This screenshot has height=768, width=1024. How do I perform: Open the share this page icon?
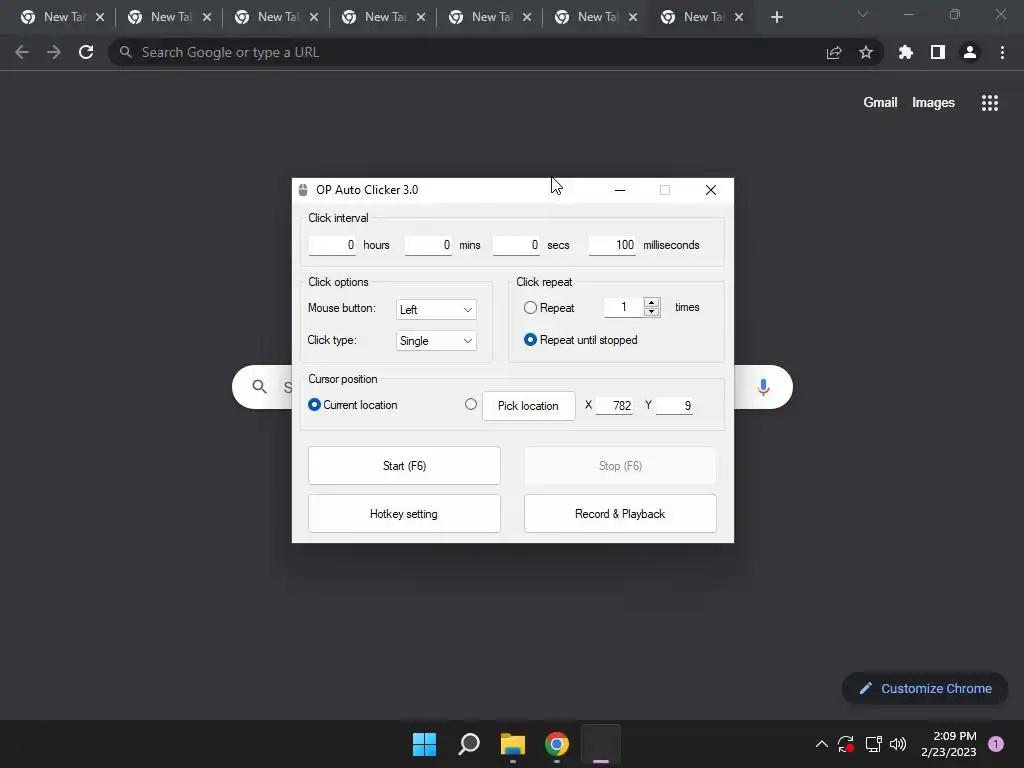pos(834,52)
